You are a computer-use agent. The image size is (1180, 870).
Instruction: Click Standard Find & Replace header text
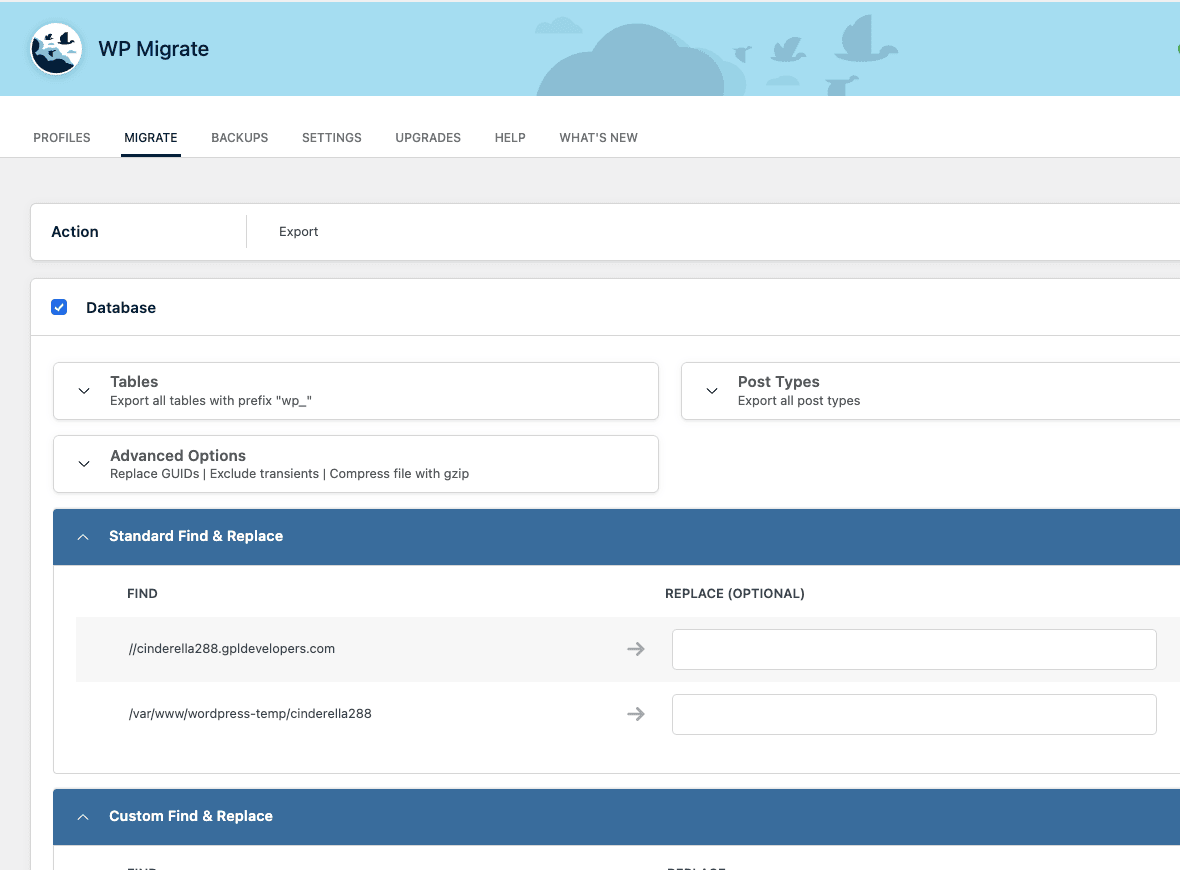[x=196, y=536]
